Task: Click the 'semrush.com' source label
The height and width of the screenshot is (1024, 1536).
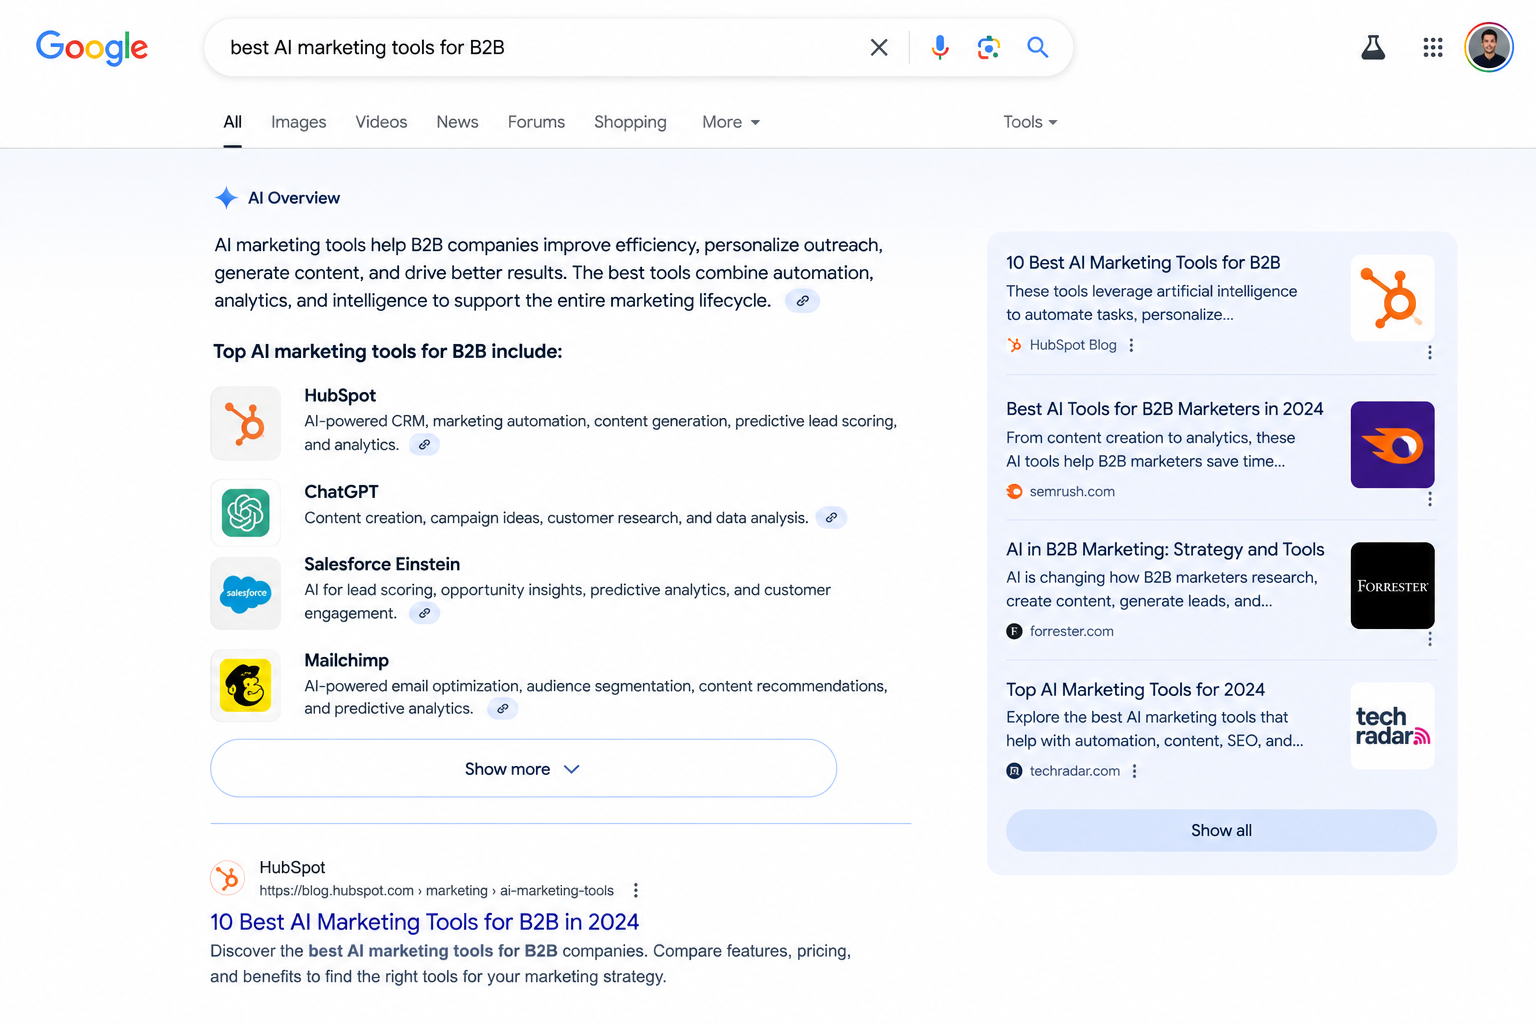Action: coord(1072,492)
